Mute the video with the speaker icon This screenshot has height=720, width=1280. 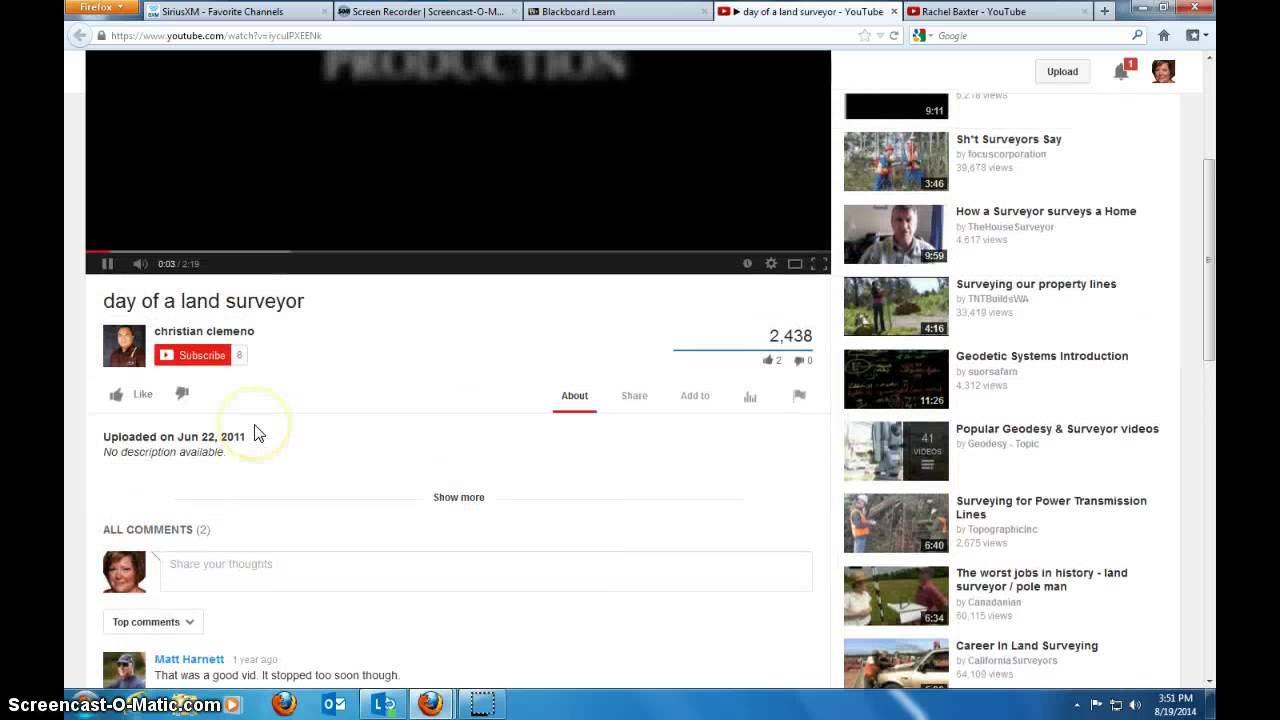pyautogui.click(x=140, y=264)
